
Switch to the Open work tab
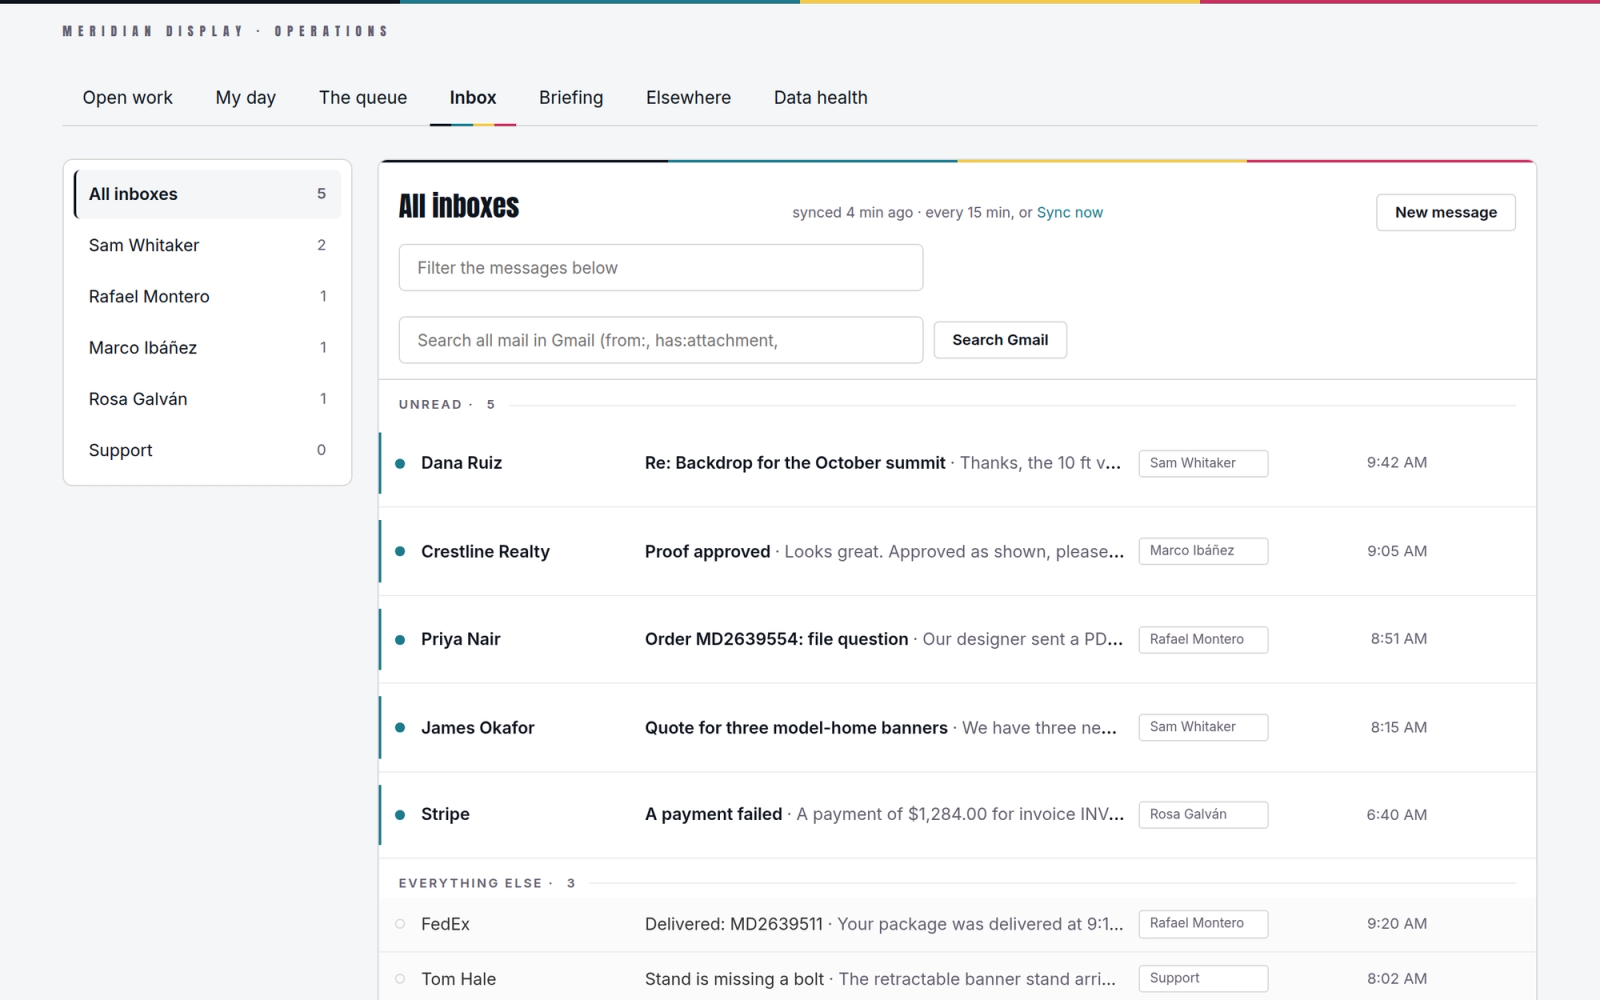127,98
